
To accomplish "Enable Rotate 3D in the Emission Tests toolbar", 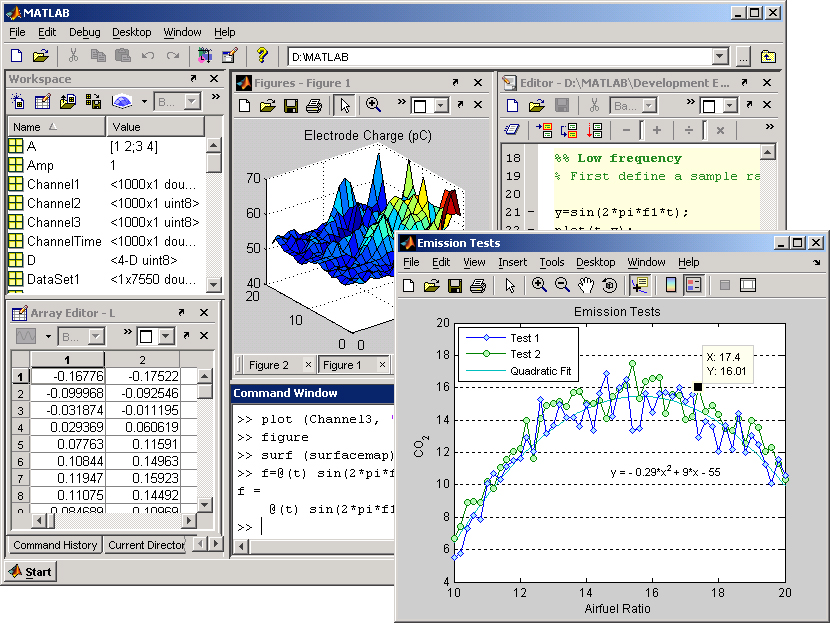I will click(x=610, y=284).
